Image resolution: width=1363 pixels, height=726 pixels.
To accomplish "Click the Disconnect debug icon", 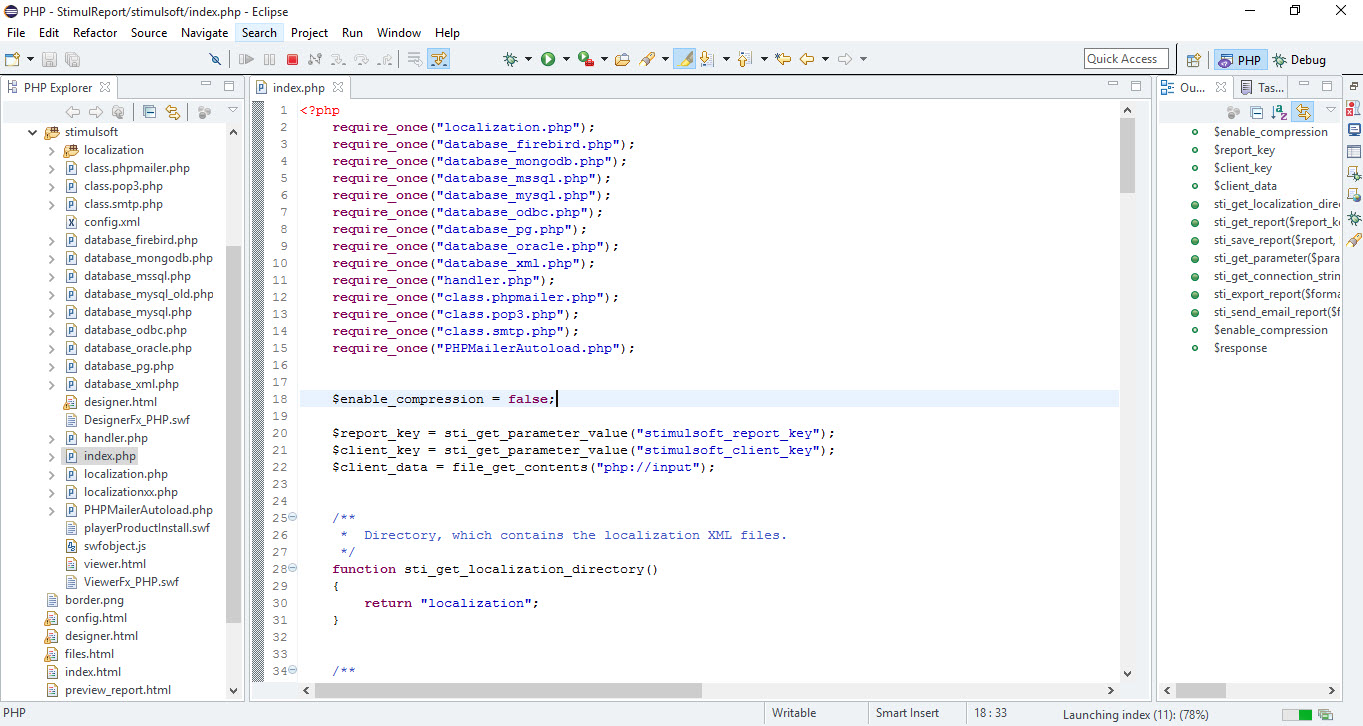I will (315, 59).
